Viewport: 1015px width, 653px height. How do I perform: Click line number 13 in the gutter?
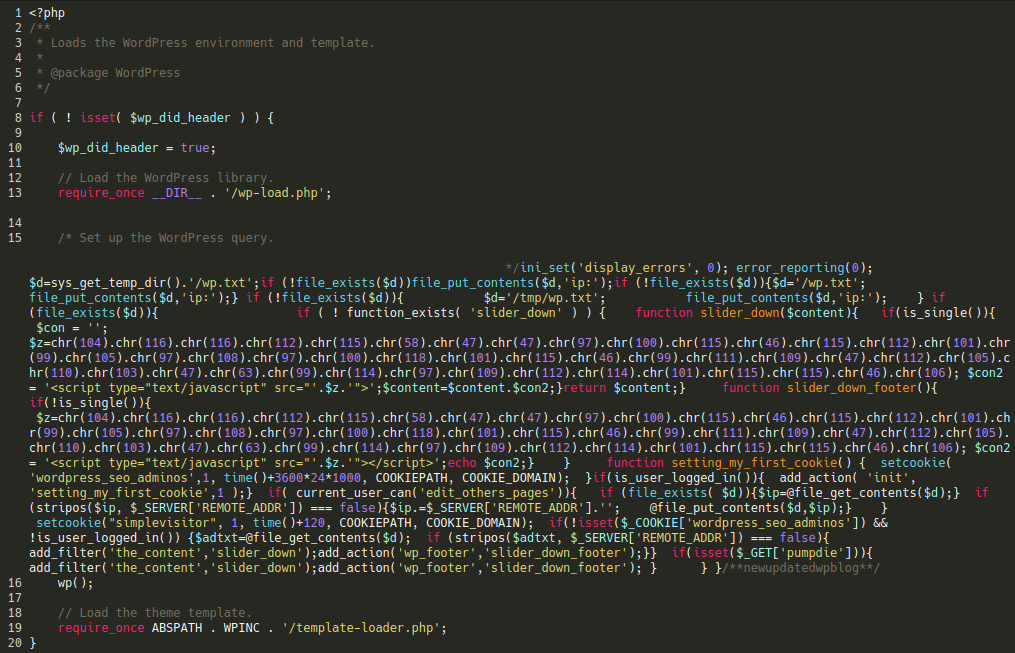tap(15, 193)
